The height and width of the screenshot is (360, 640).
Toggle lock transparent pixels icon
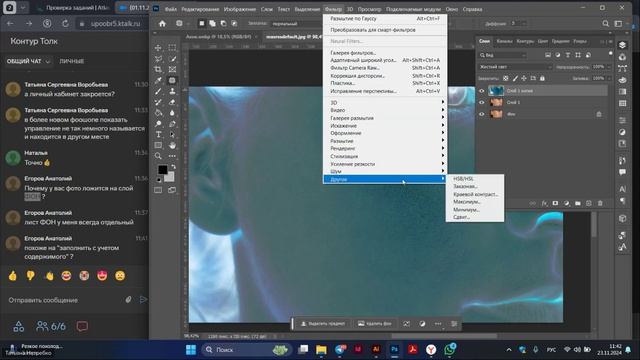tap(506, 78)
